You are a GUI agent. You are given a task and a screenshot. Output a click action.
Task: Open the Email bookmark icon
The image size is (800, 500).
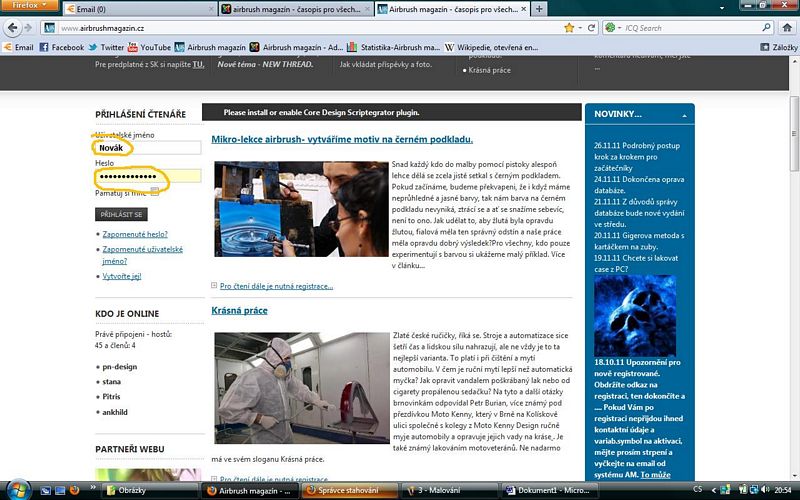[8, 47]
